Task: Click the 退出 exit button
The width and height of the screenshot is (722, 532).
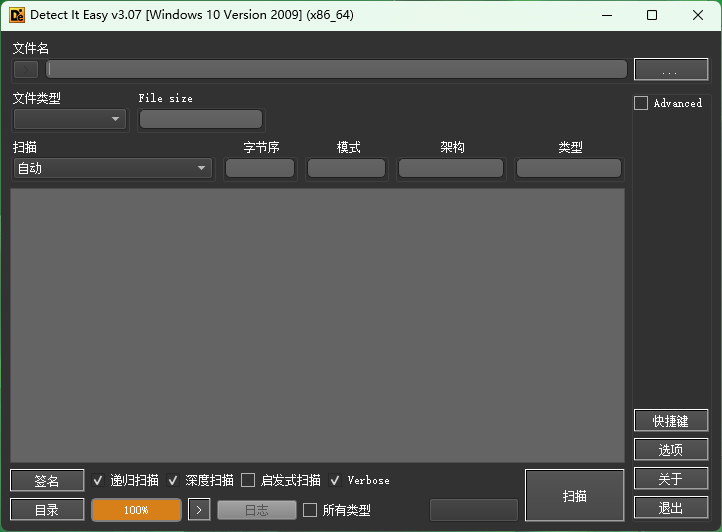Action: [670, 508]
